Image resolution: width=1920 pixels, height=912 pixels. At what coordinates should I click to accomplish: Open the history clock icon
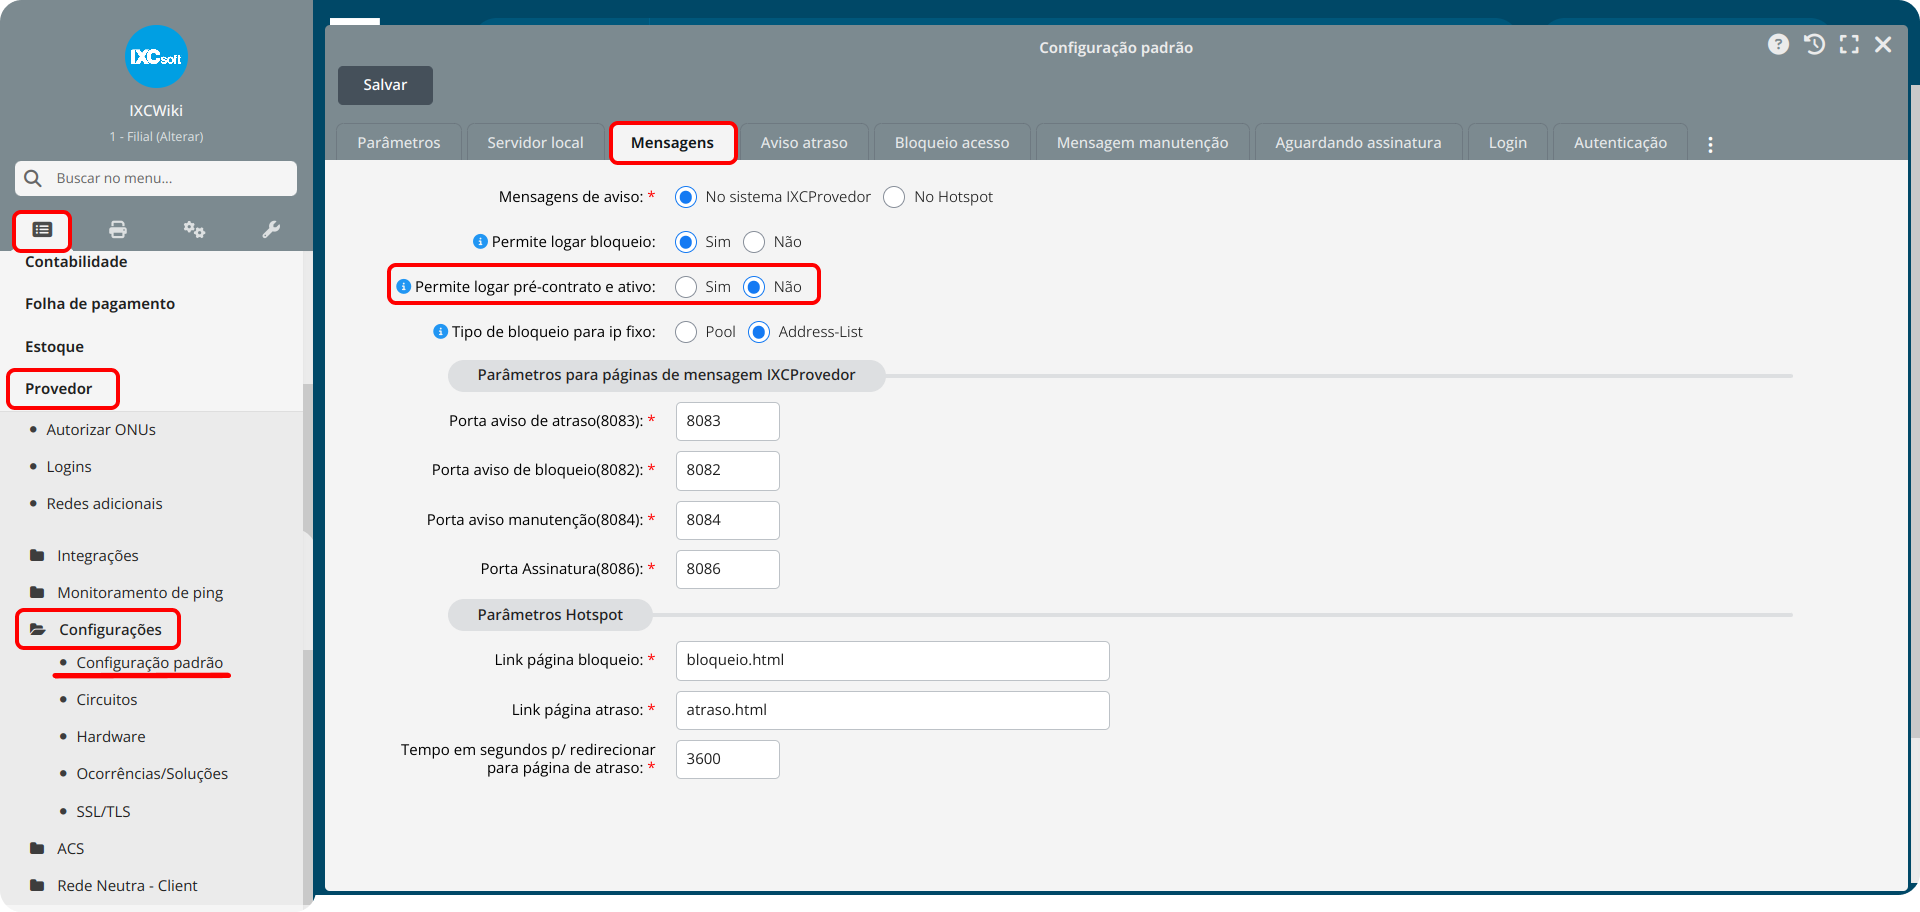(x=1814, y=44)
